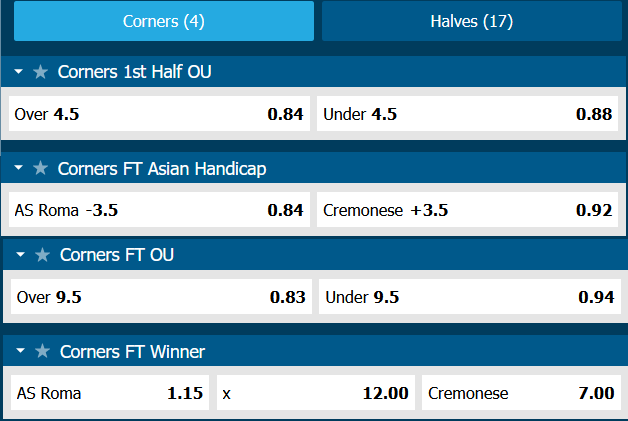The image size is (628, 421).
Task: Collapse the Corners 1st Half OU section
Action: click(x=19, y=72)
